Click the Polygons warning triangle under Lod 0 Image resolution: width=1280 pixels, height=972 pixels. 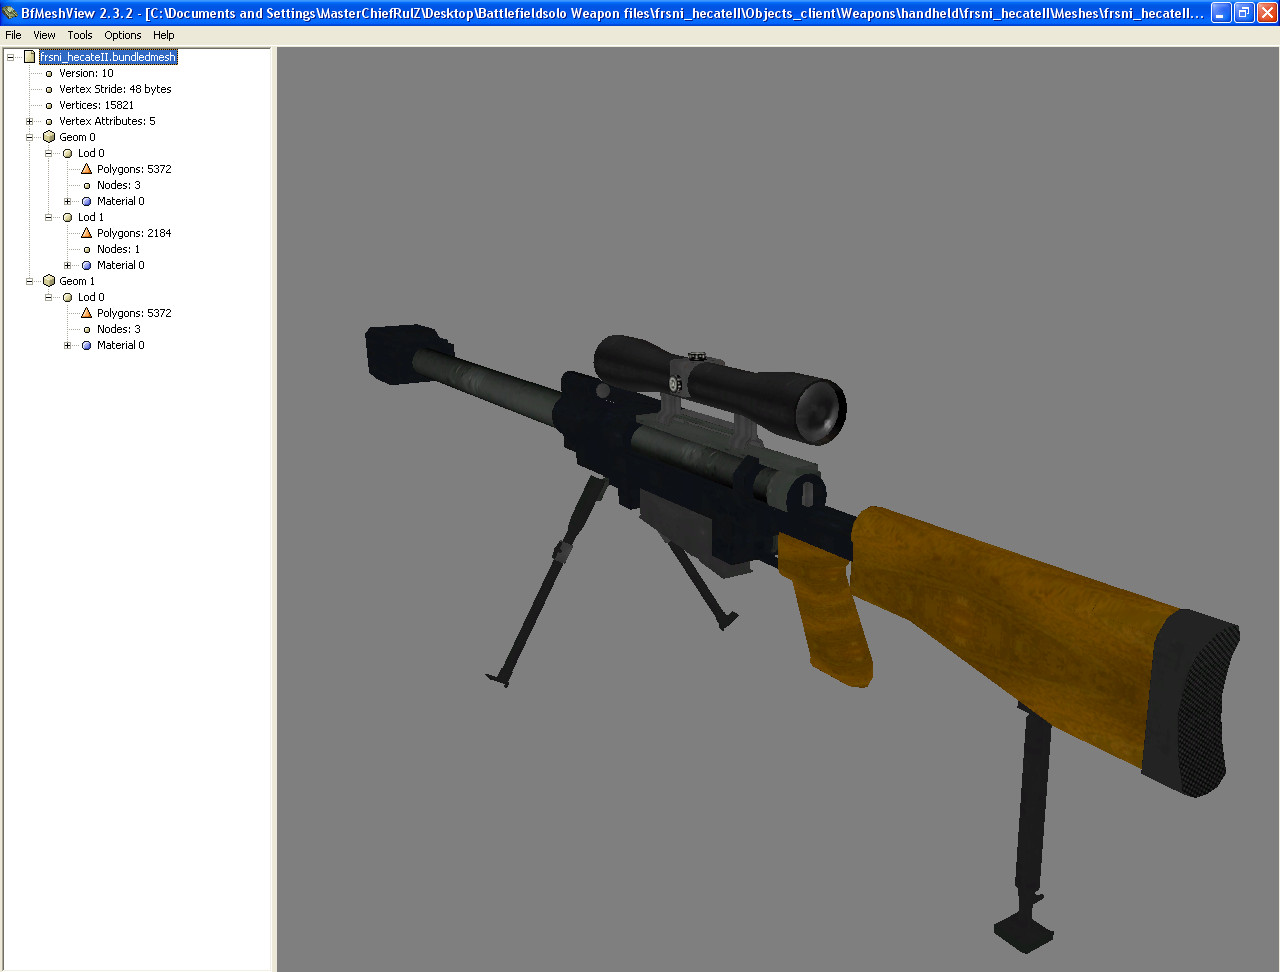pos(85,169)
